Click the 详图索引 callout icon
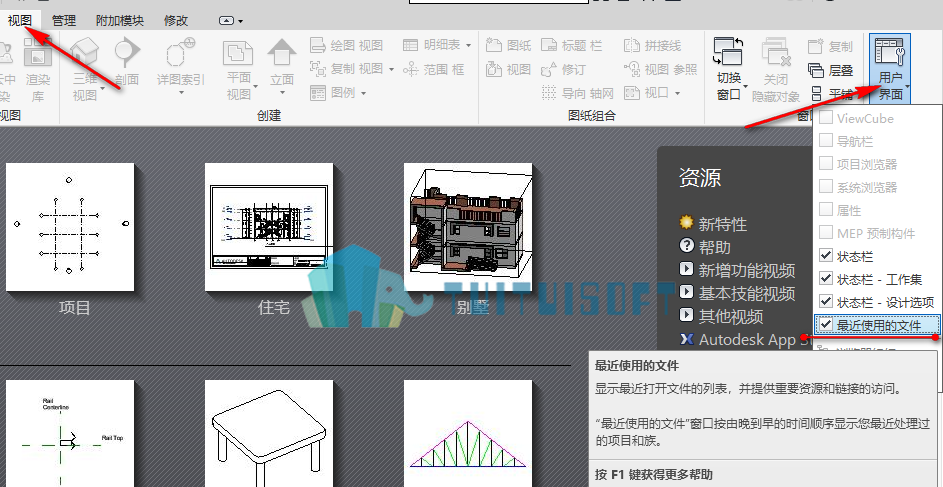This screenshot has height=487, width=943. pos(181,52)
